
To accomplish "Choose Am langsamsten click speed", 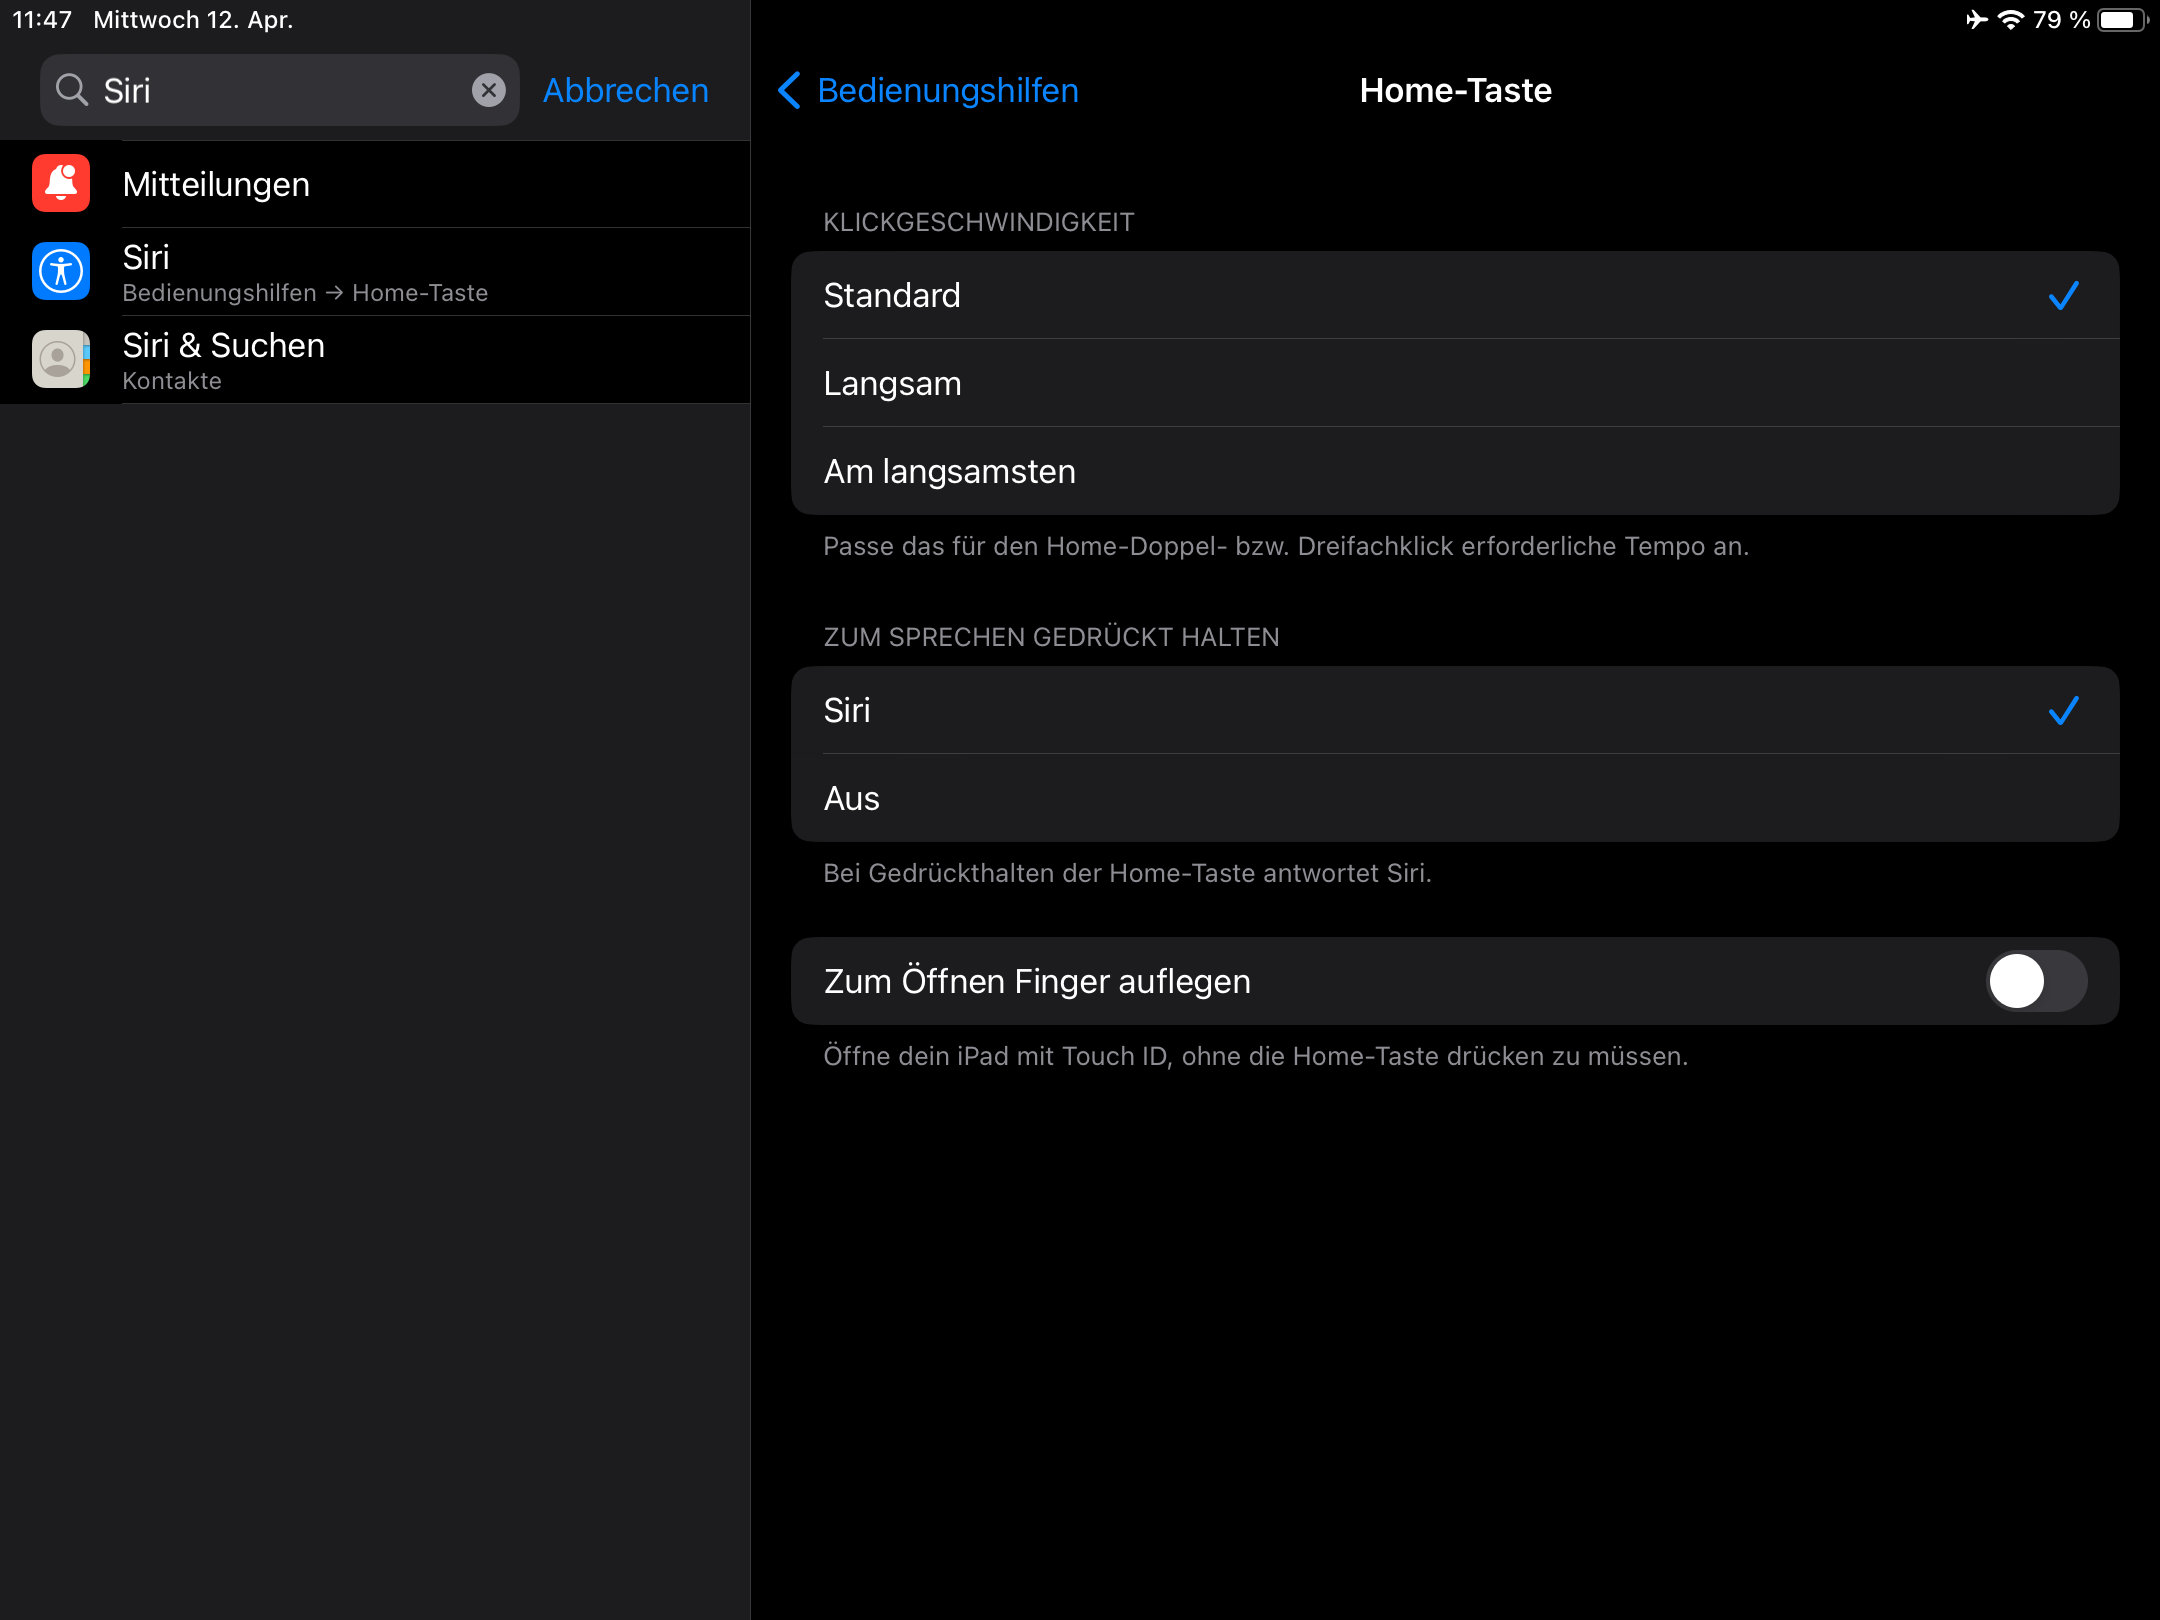I will [x=1454, y=472].
